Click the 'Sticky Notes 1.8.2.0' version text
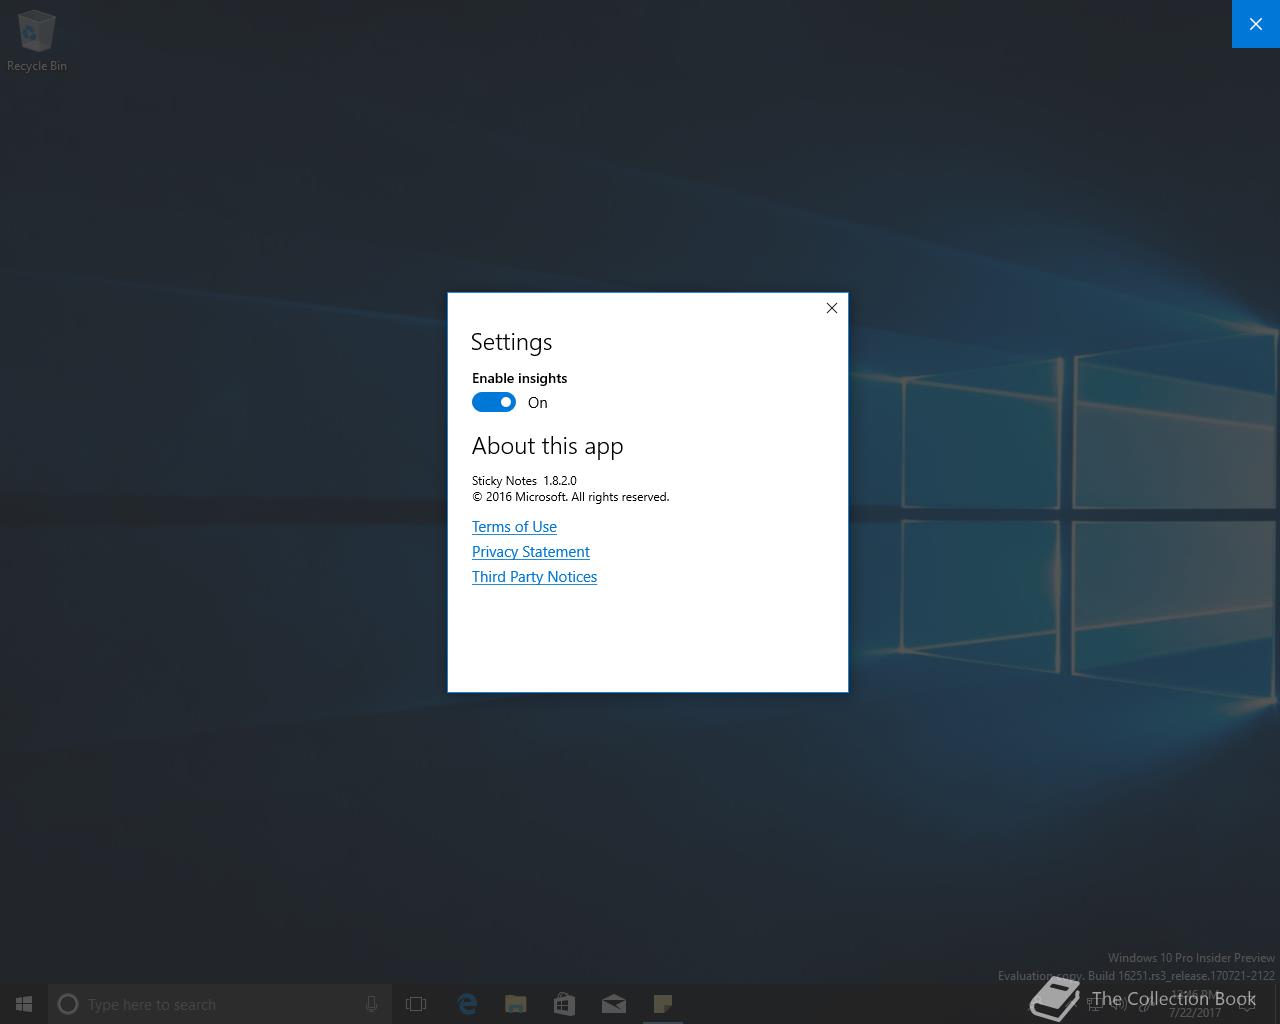 524,481
